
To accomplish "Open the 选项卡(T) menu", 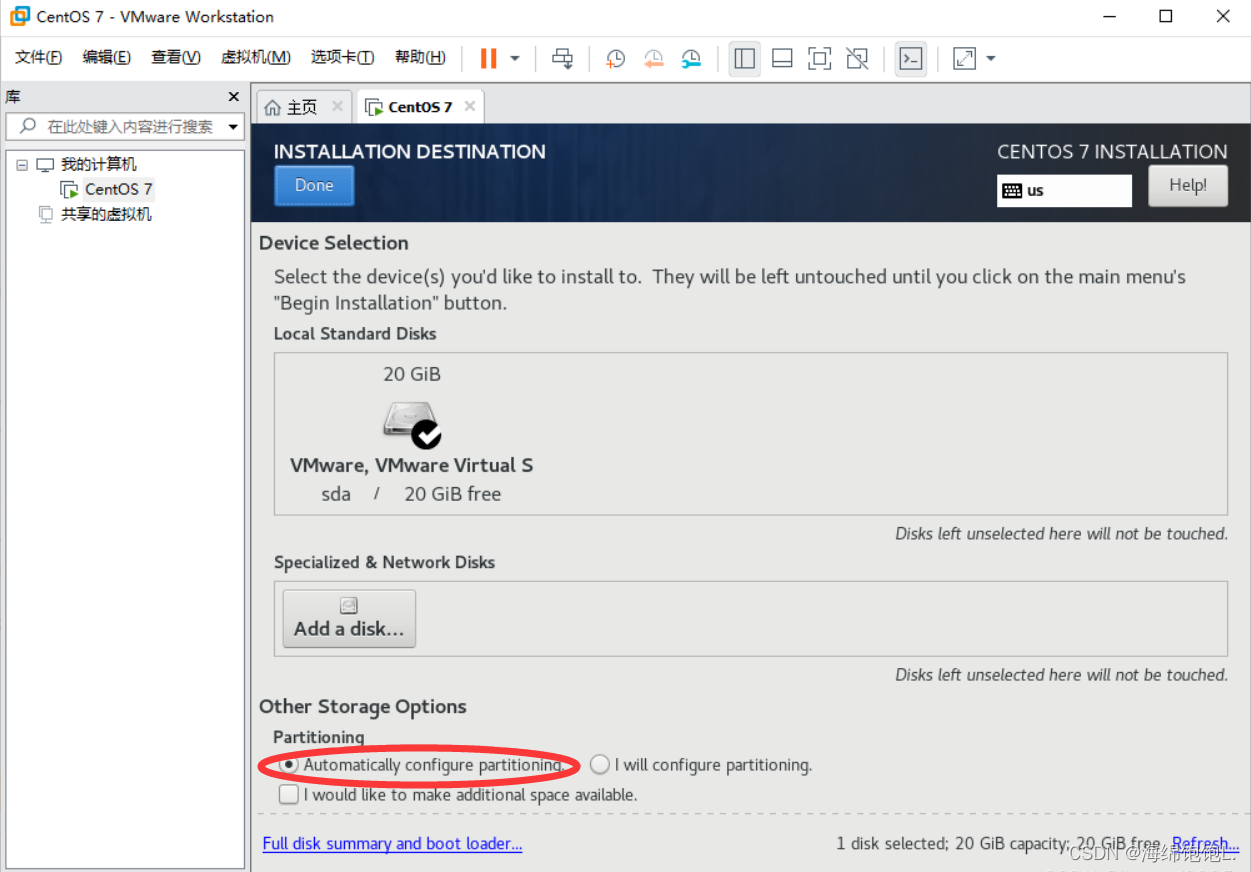I will [x=342, y=57].
